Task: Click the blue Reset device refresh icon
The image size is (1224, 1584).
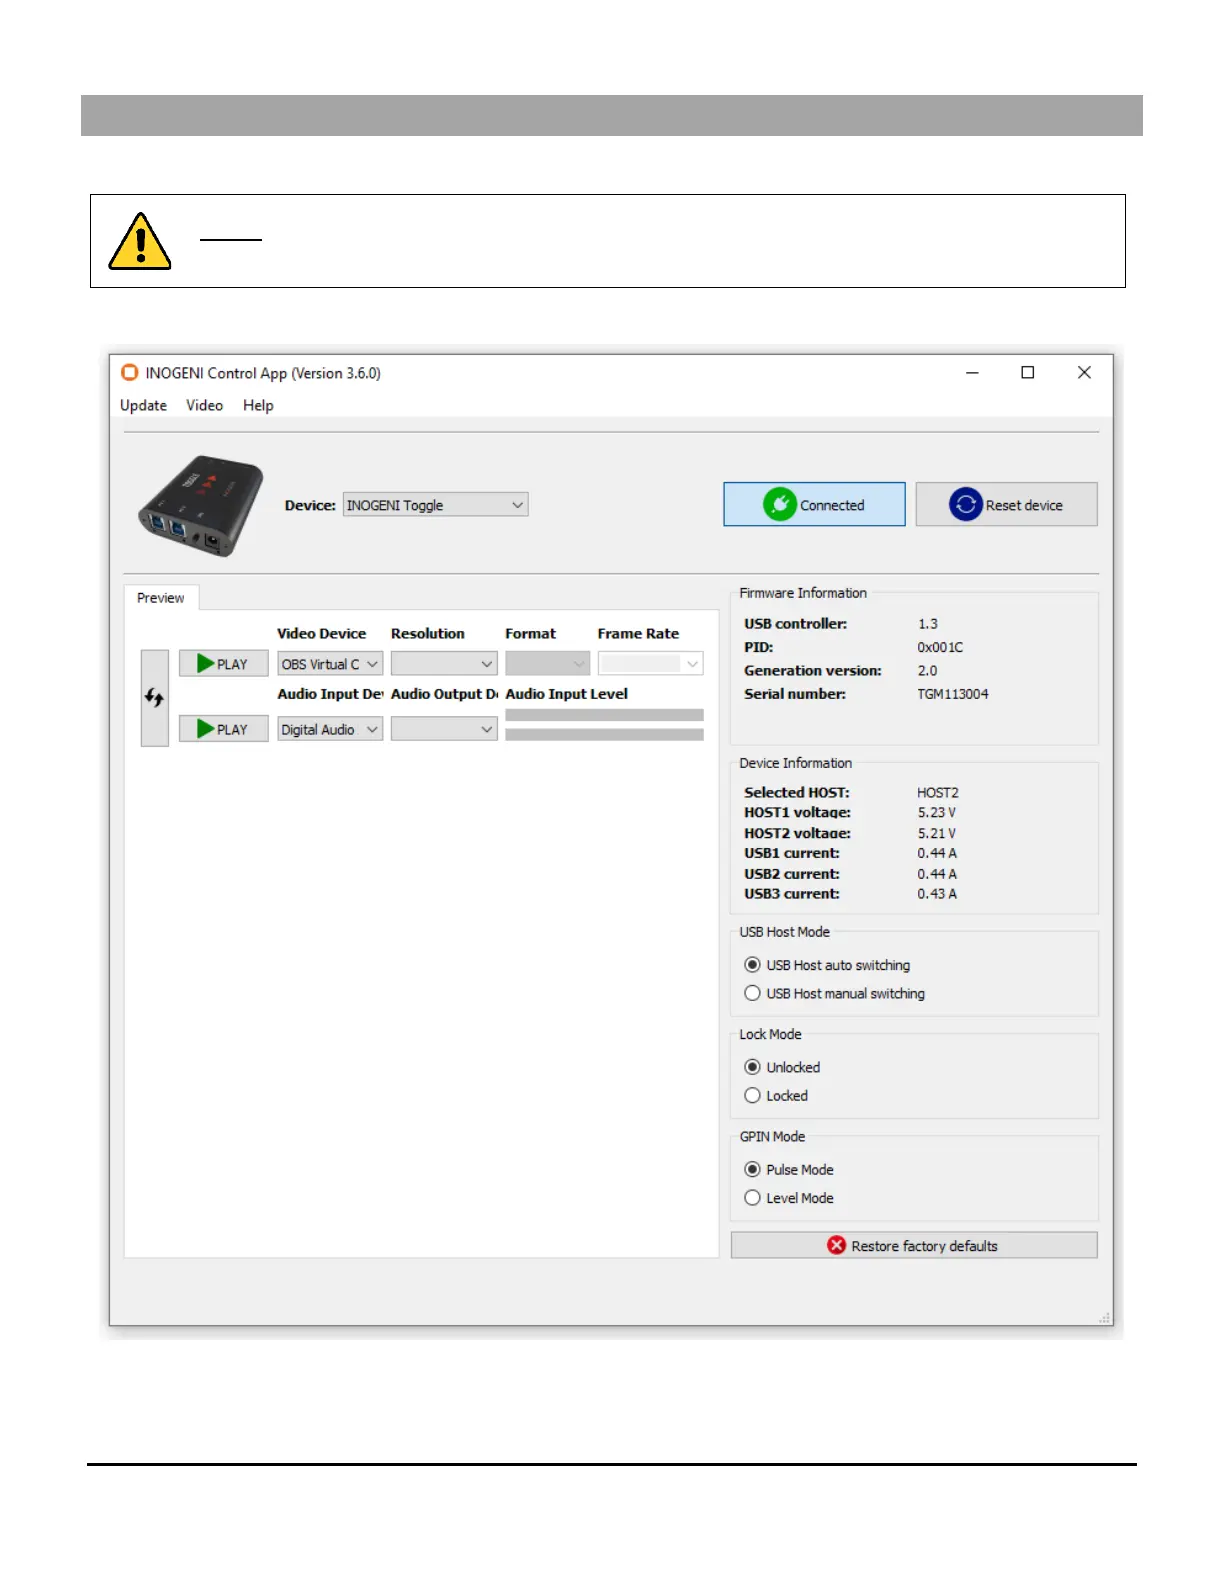Action: pyautogui.click(x=965, y=504)
